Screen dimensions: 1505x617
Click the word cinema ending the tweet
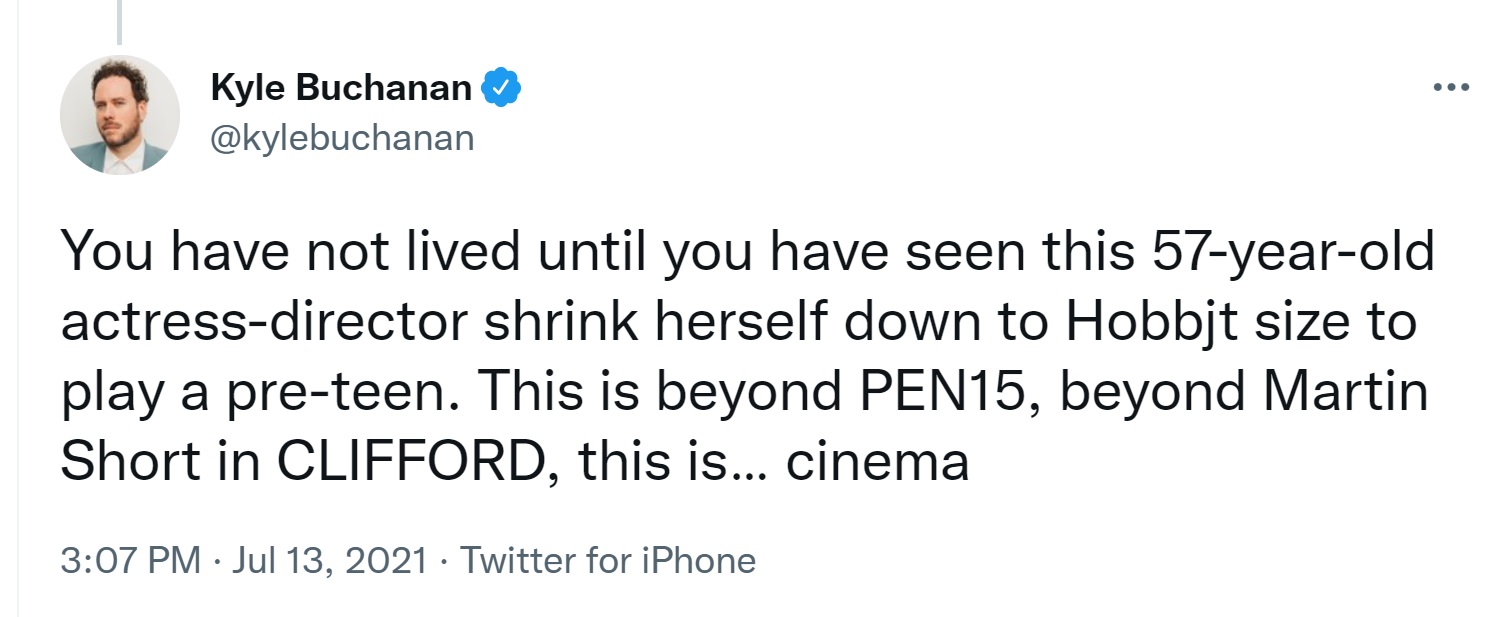(877, 463)
